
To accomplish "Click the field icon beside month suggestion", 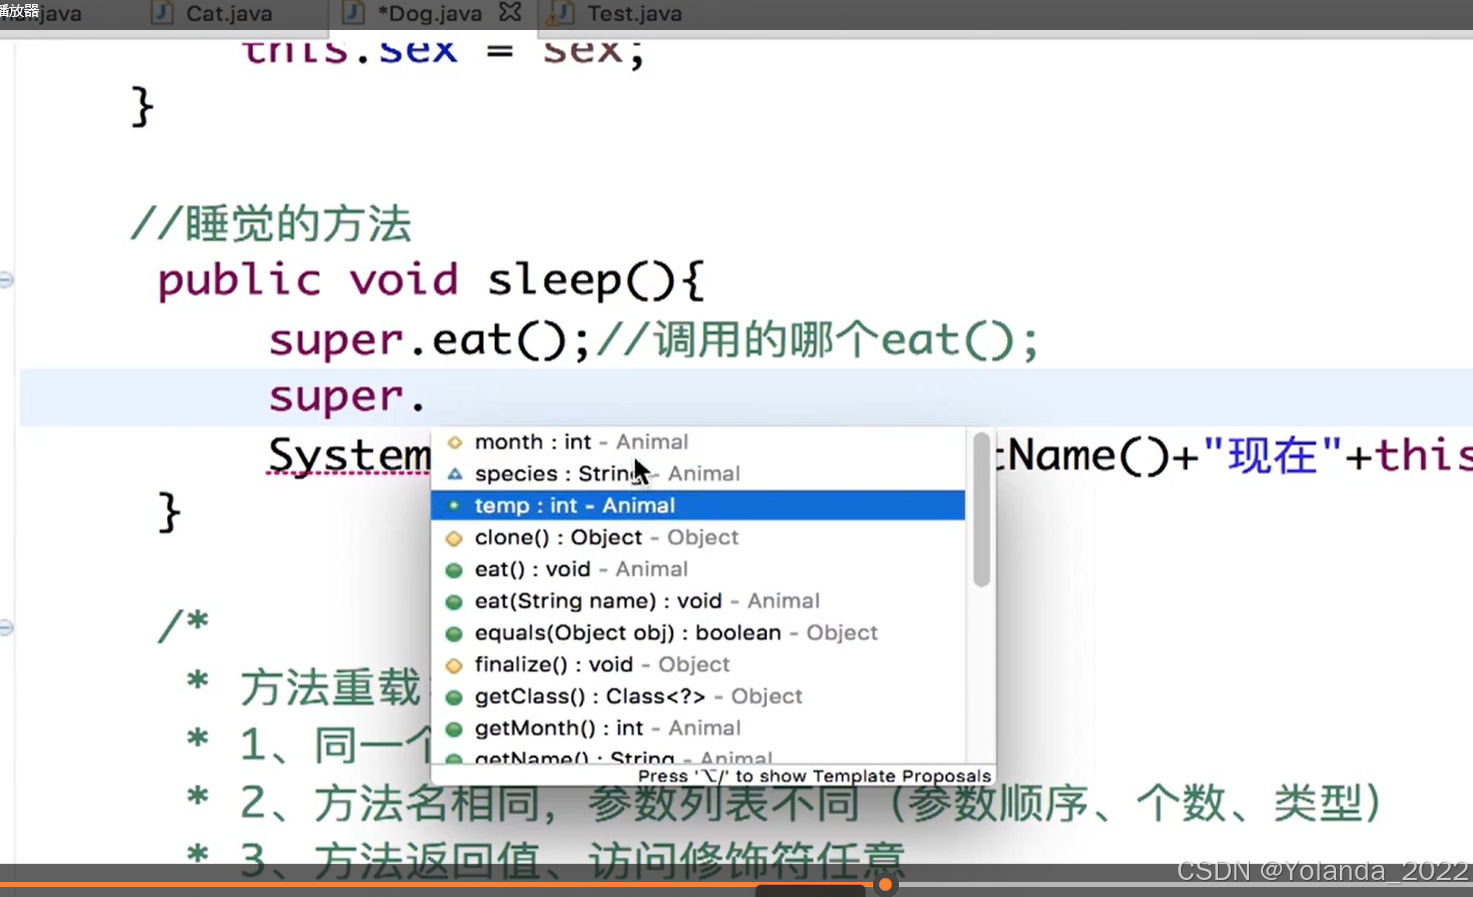I will click(455, 441).
